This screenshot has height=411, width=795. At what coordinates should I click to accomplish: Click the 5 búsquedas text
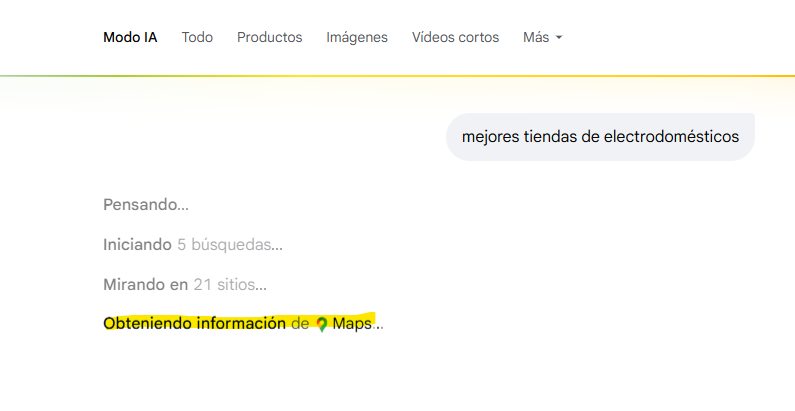click(x=229, y=245)
